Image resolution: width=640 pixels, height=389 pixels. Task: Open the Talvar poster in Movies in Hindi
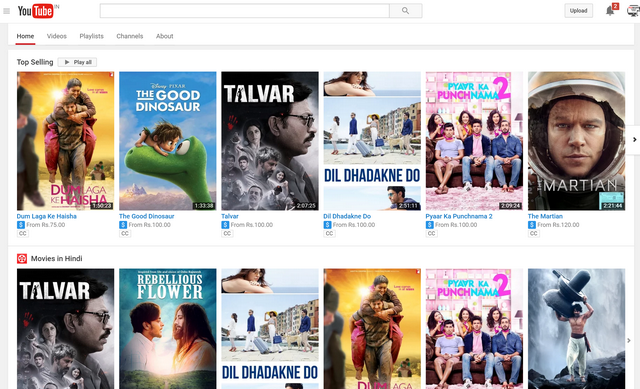tap(65, 329)
